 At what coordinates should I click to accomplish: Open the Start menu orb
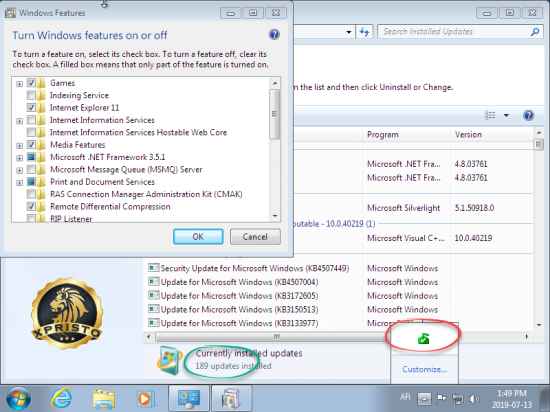pyautogui.click(x=18, y=399)
